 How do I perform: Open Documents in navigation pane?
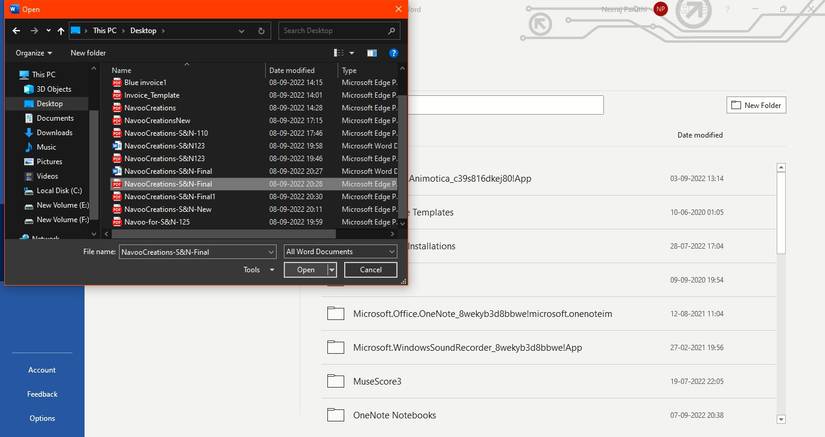tap(49, 118)
